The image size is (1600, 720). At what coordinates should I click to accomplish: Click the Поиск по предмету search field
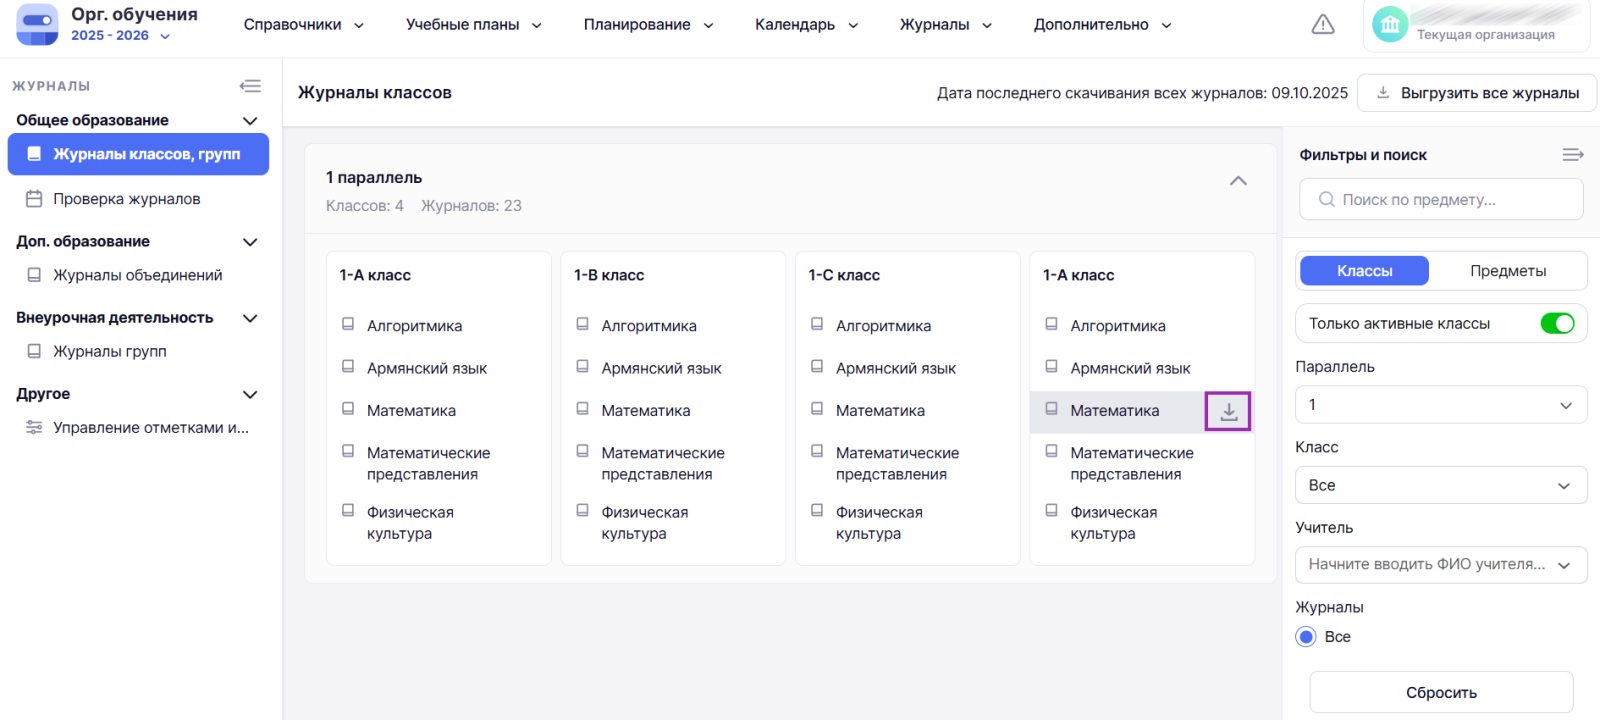tap(1440, 199)
